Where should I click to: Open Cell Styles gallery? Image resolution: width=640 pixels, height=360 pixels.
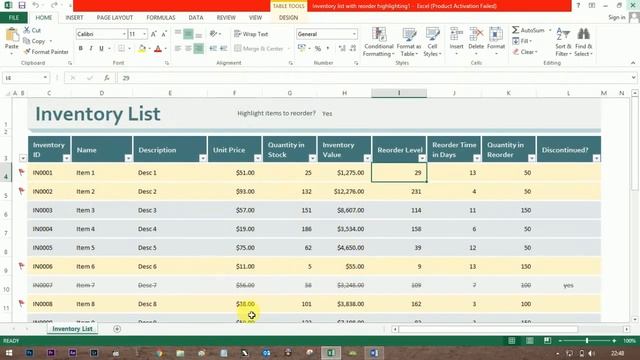click(x=432, y=42)
